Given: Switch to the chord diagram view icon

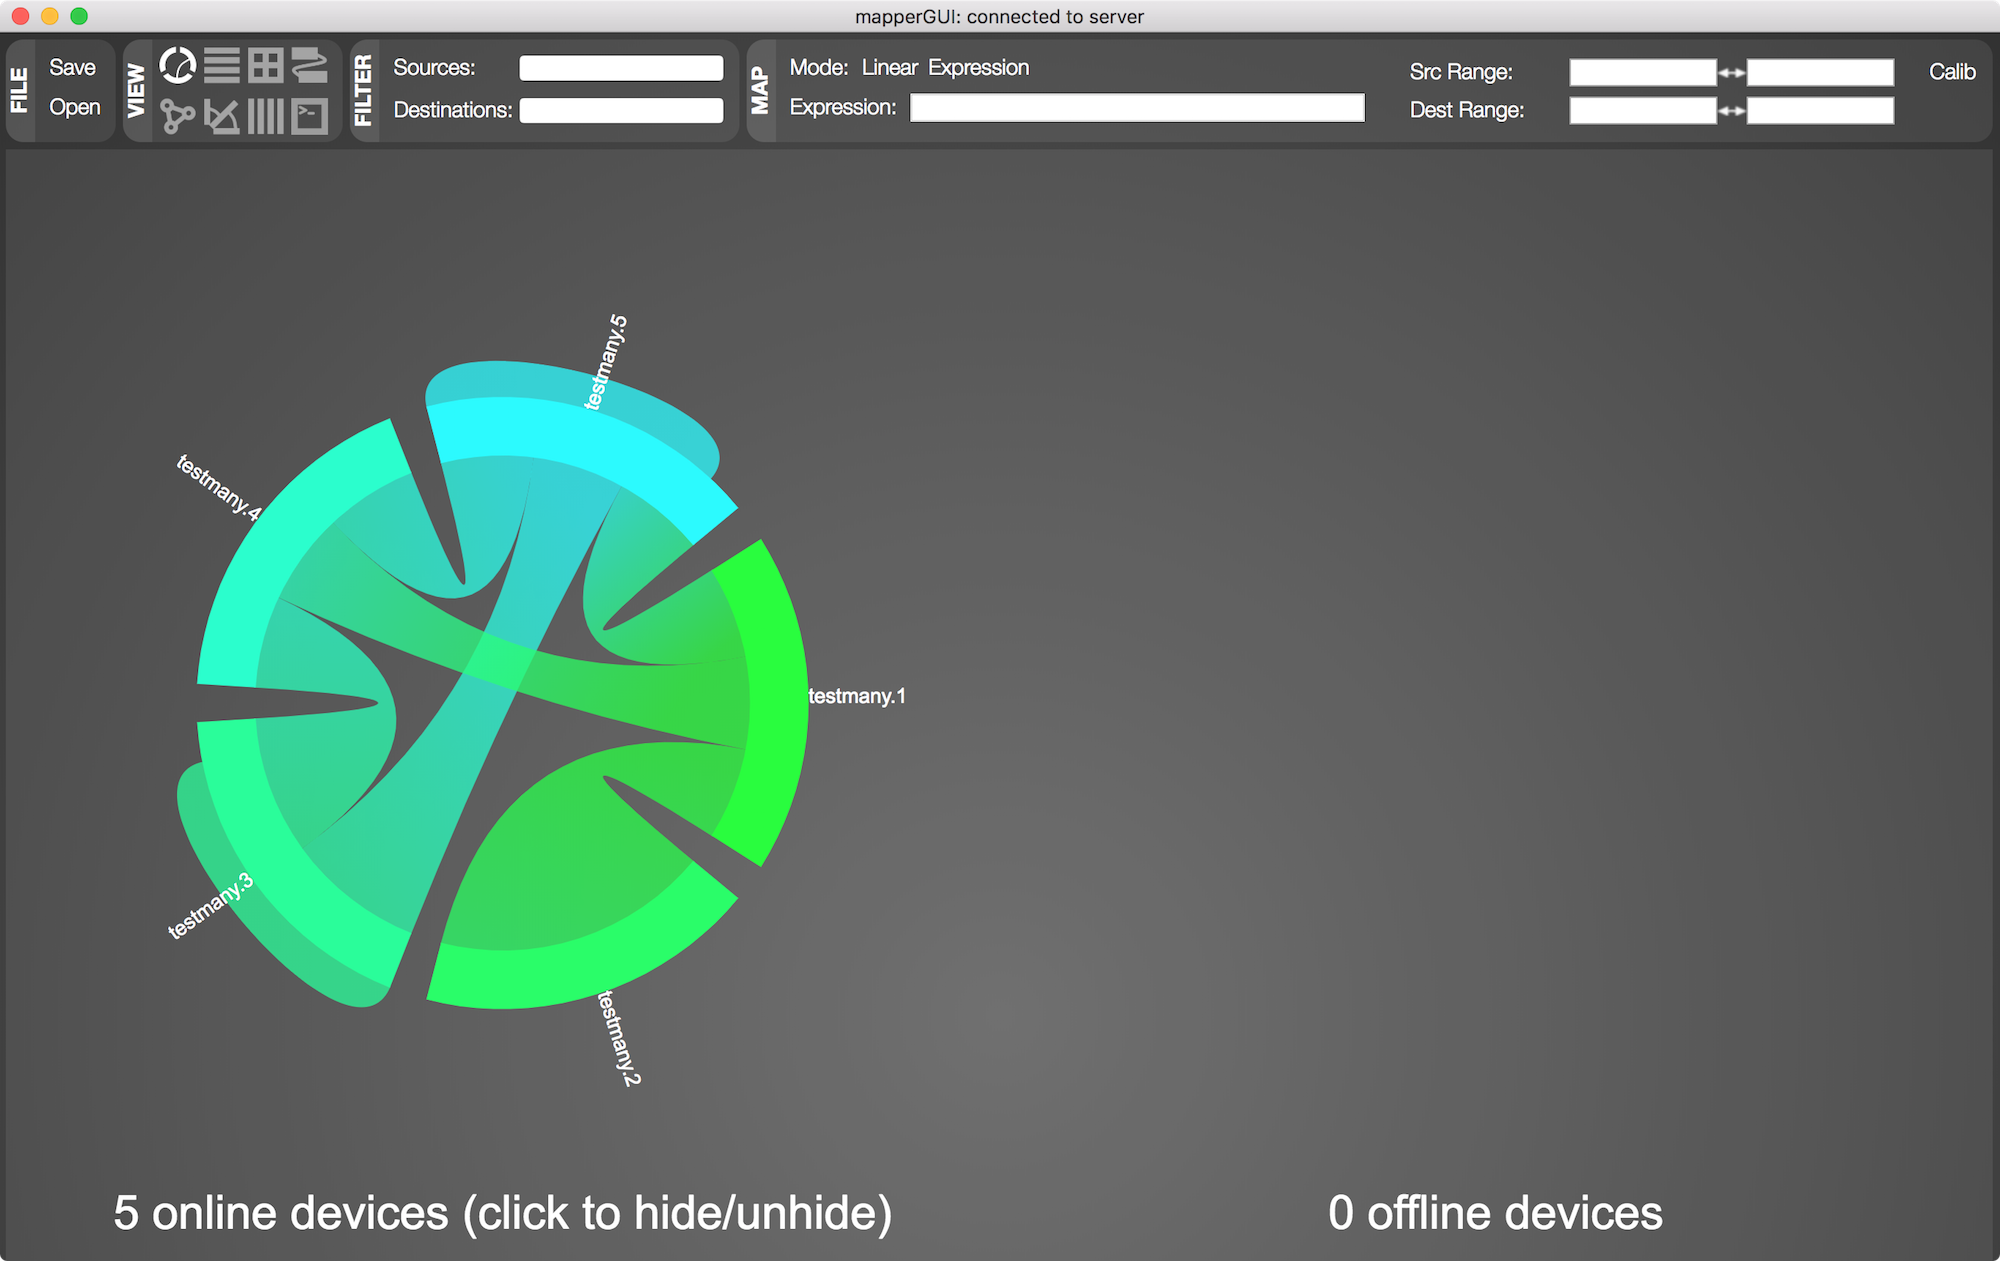Looking at the screenshot, I should [x=178, y=66].
